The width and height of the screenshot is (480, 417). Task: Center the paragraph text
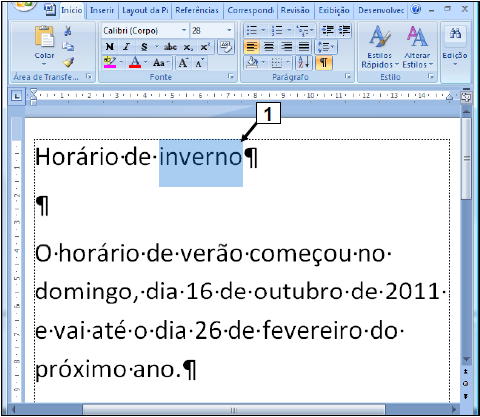point(269,47)
